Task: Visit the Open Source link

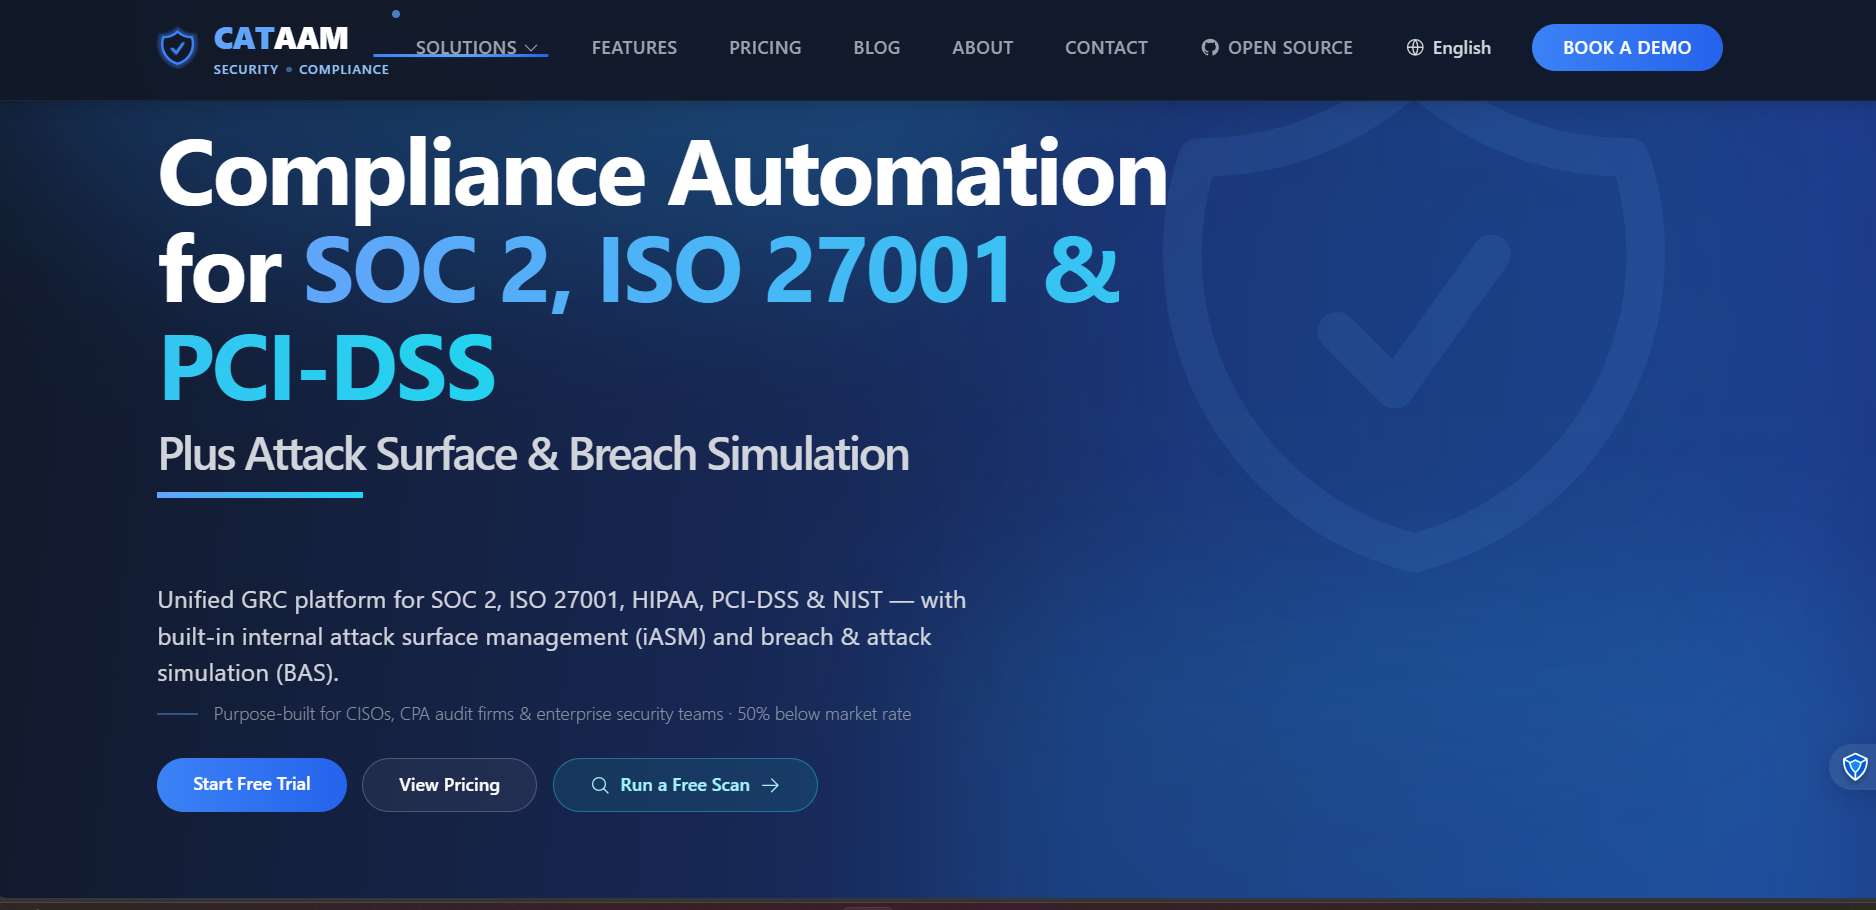Action: (x=1277, y=47)
